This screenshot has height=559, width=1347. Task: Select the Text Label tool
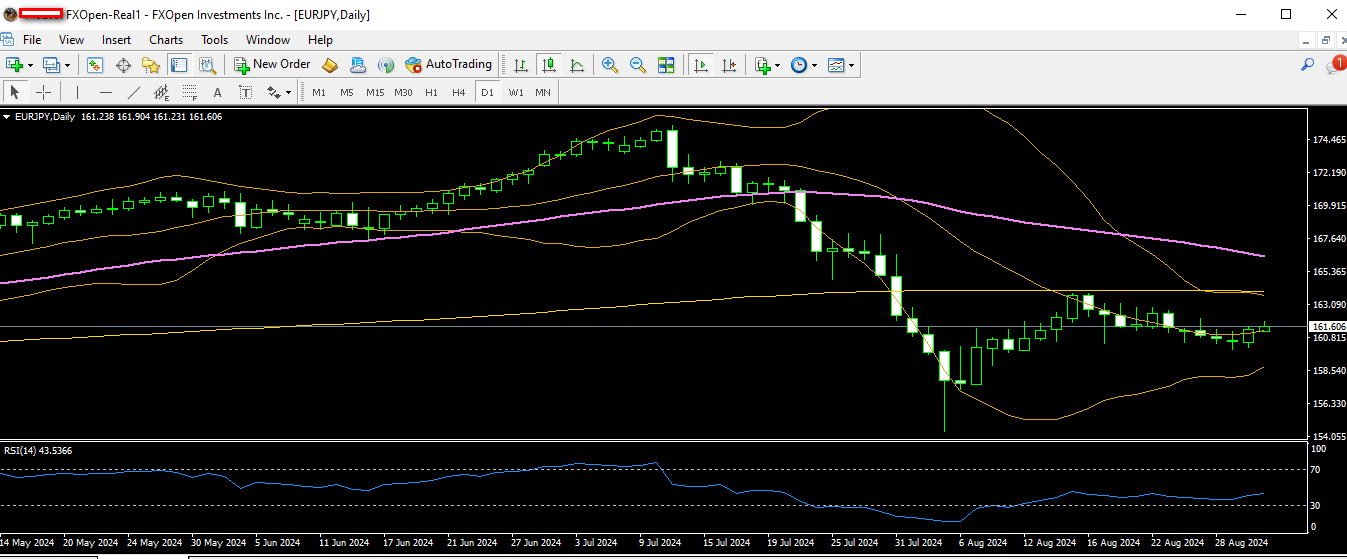click(245, 92)
